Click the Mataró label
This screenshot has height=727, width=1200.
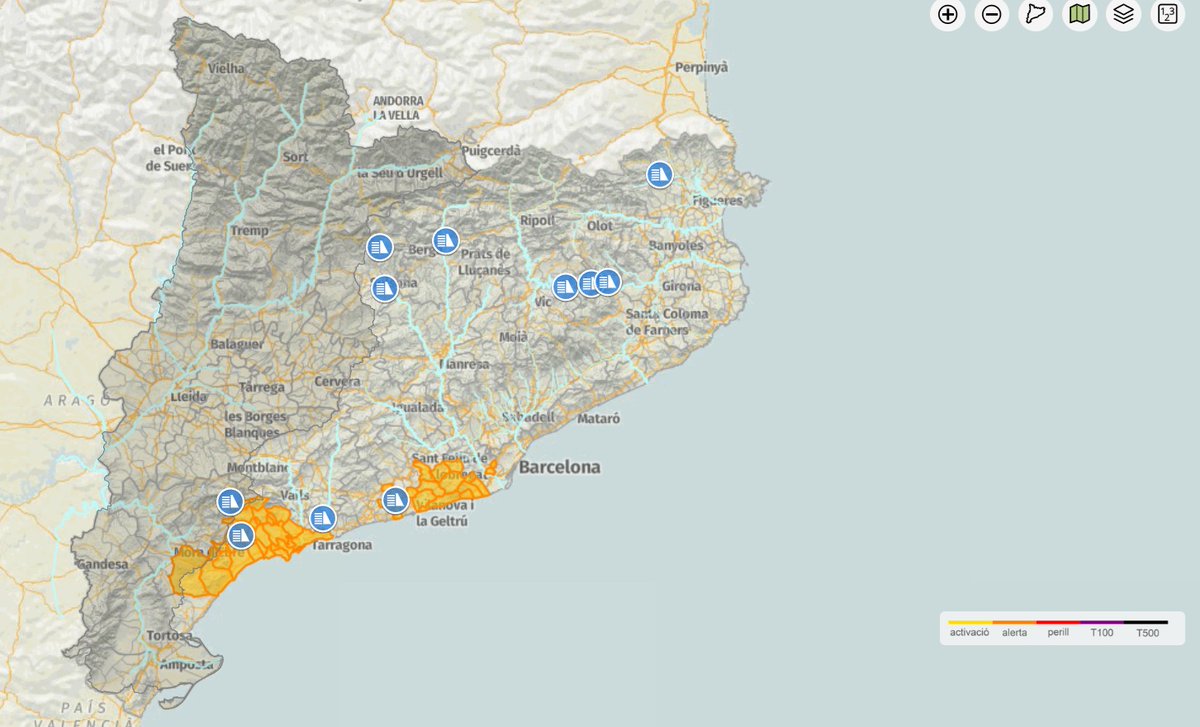(x=599, y=418)
